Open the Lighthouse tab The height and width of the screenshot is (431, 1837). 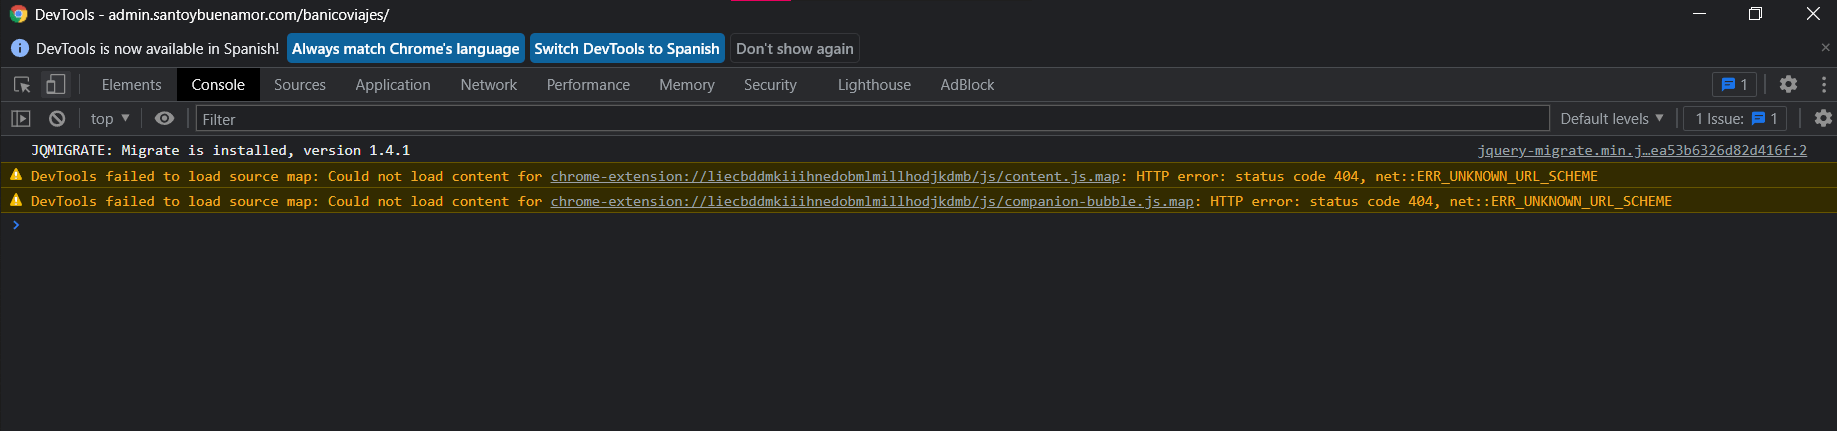tap(874, 85)
